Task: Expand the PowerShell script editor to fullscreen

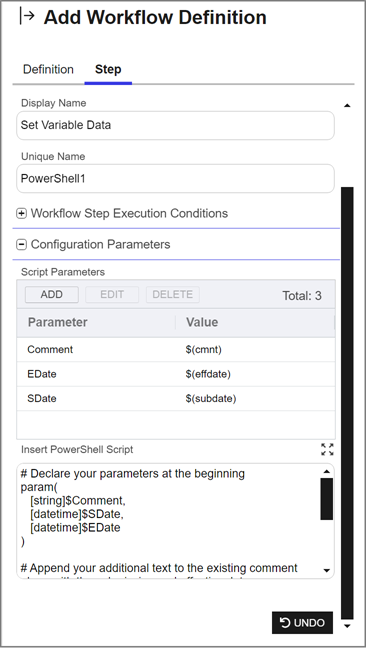Action: (327, 449)
